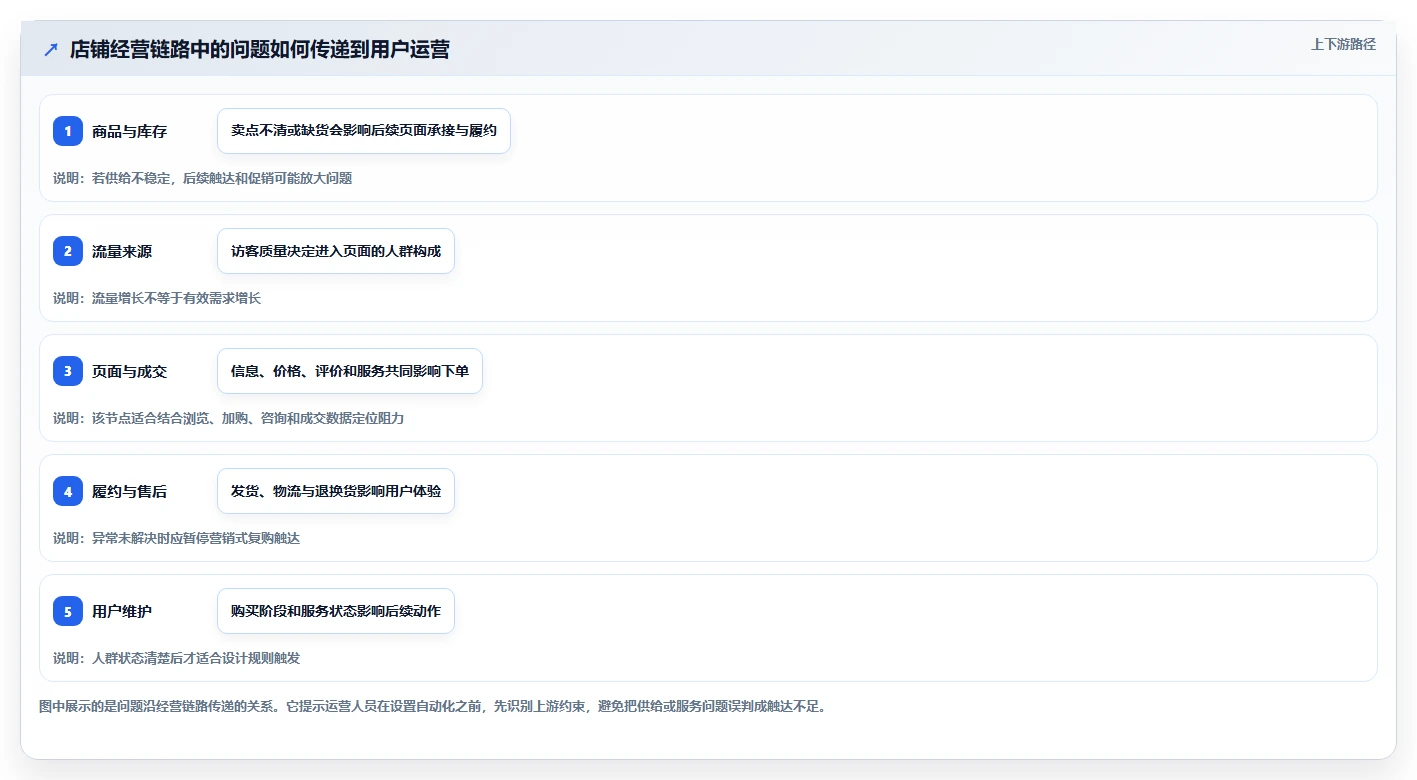Click the caption starting 图中展示的是问题沿经营链路传递的关系
1417x780 pixels.
click(x=433, y=706)
